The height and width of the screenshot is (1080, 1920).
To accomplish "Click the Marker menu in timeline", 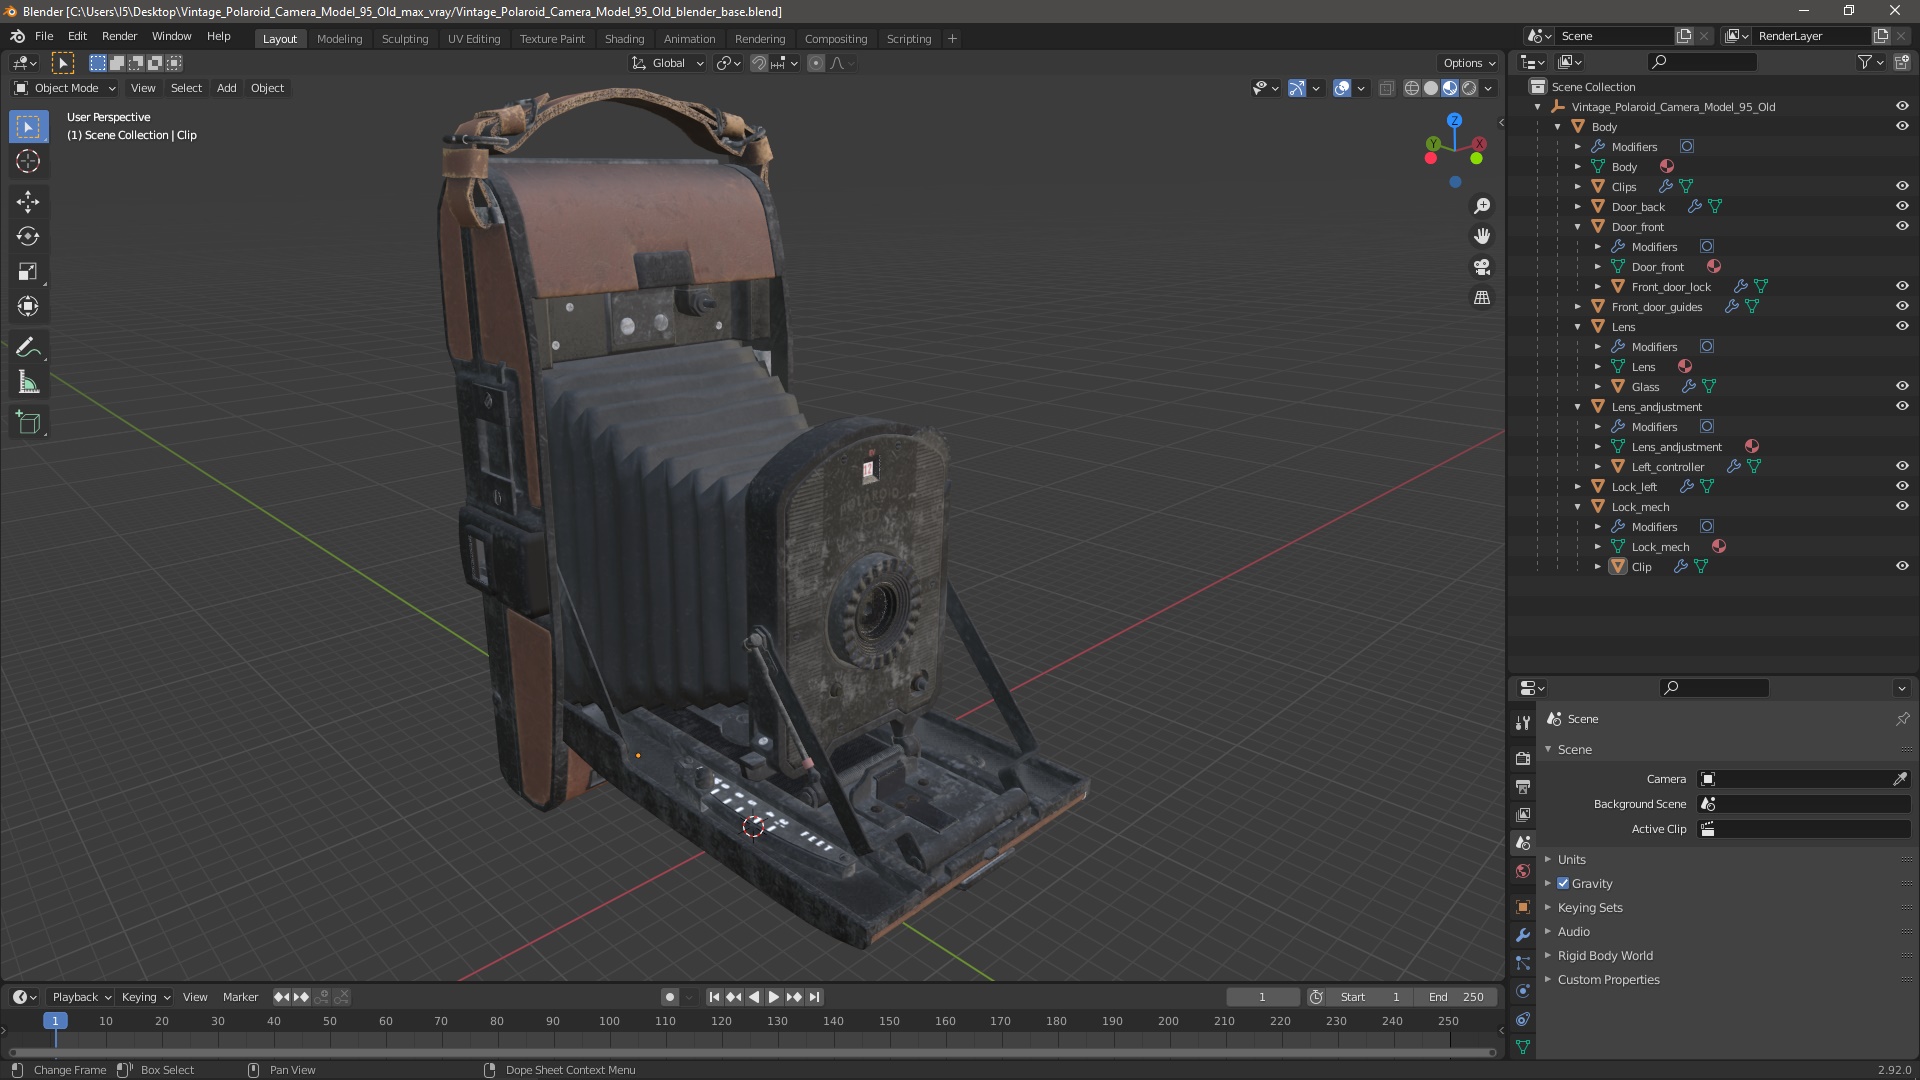I will pos(240,997).
